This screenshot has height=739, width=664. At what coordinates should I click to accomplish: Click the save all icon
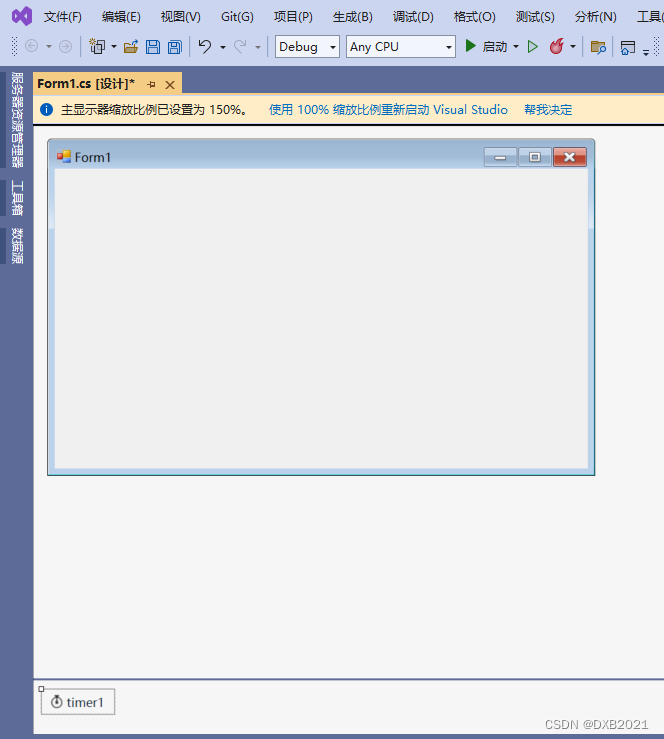point(175,47)
